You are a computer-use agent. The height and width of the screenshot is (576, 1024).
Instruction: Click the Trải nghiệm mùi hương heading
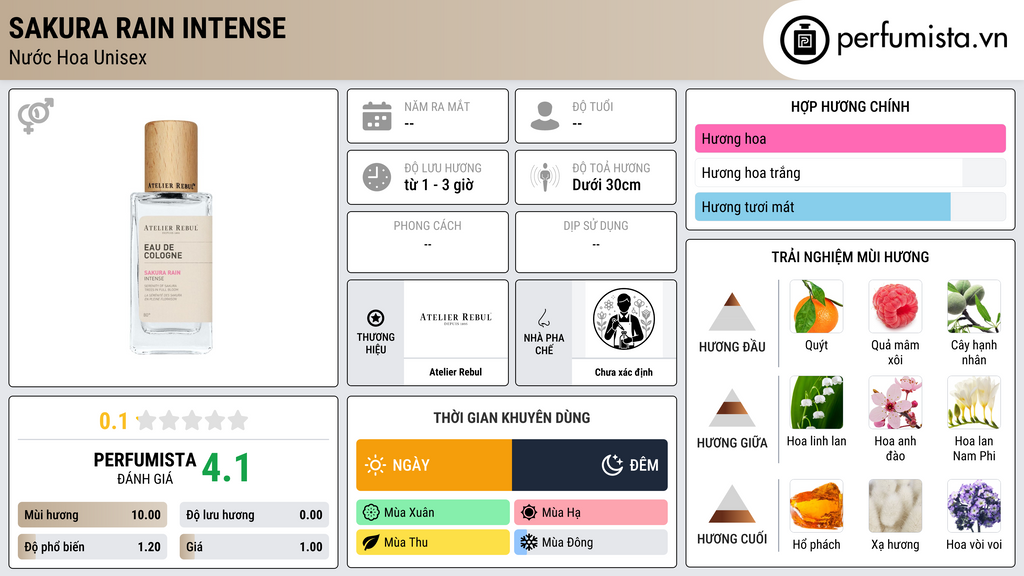coord(850,257)
